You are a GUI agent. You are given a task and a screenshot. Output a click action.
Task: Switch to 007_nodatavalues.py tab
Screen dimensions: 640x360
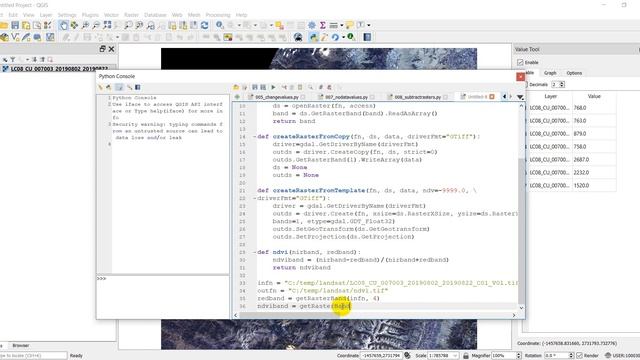coord(347,97)
